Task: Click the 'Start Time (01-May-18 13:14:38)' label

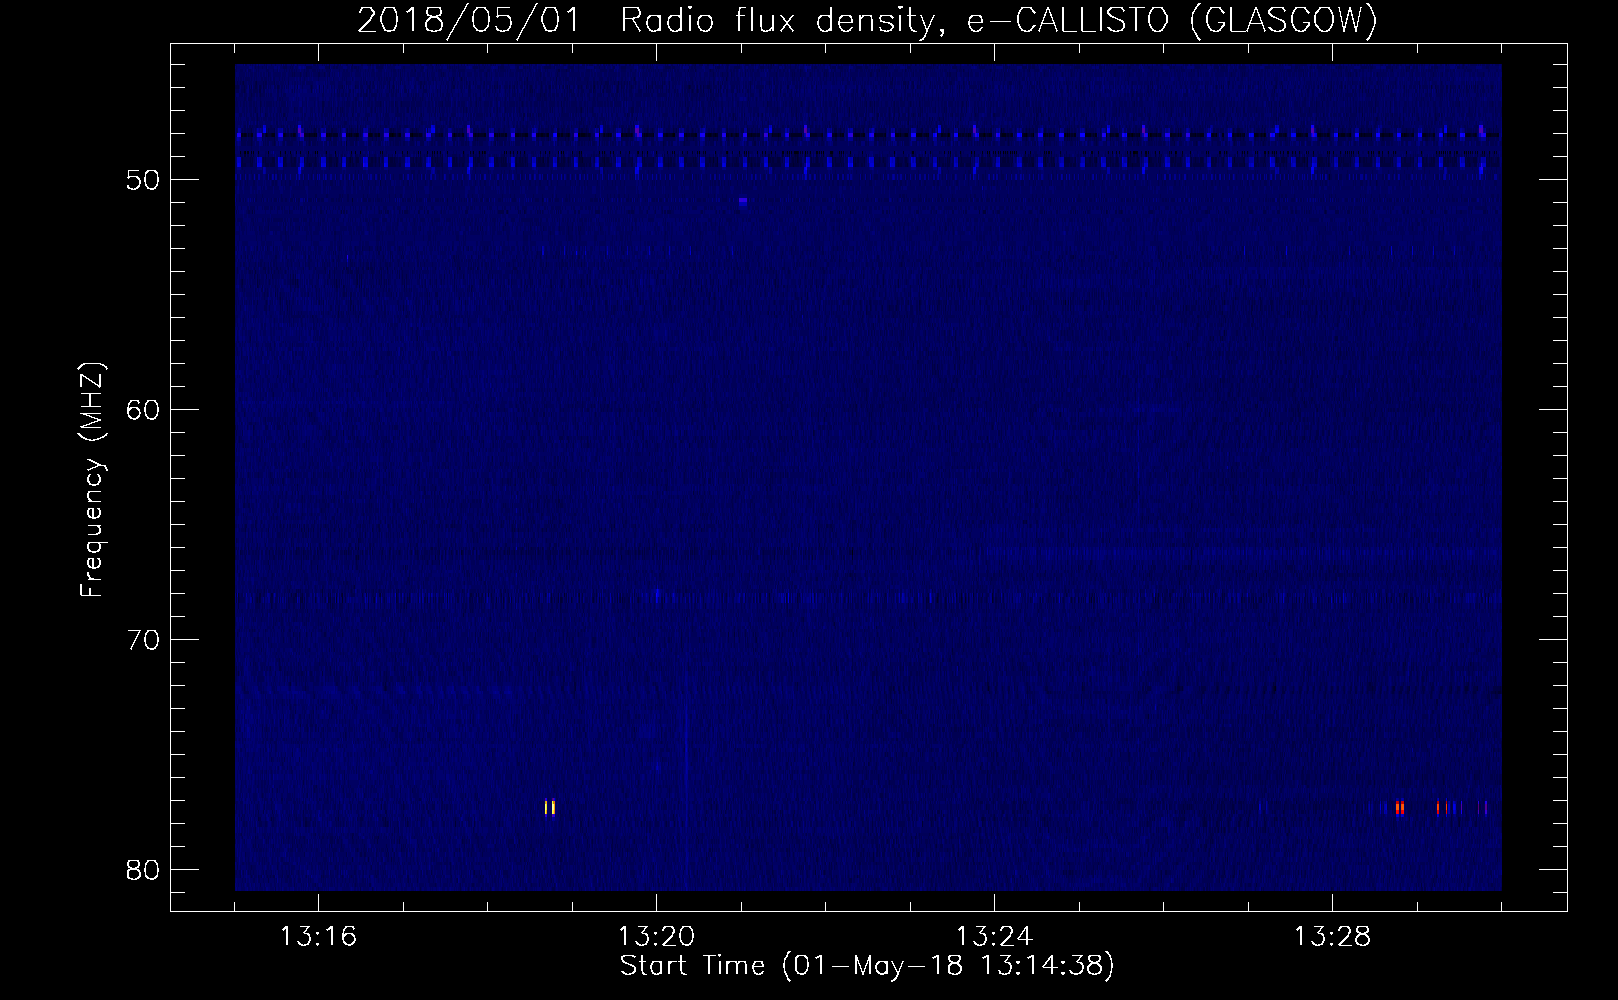Action: 867,966
